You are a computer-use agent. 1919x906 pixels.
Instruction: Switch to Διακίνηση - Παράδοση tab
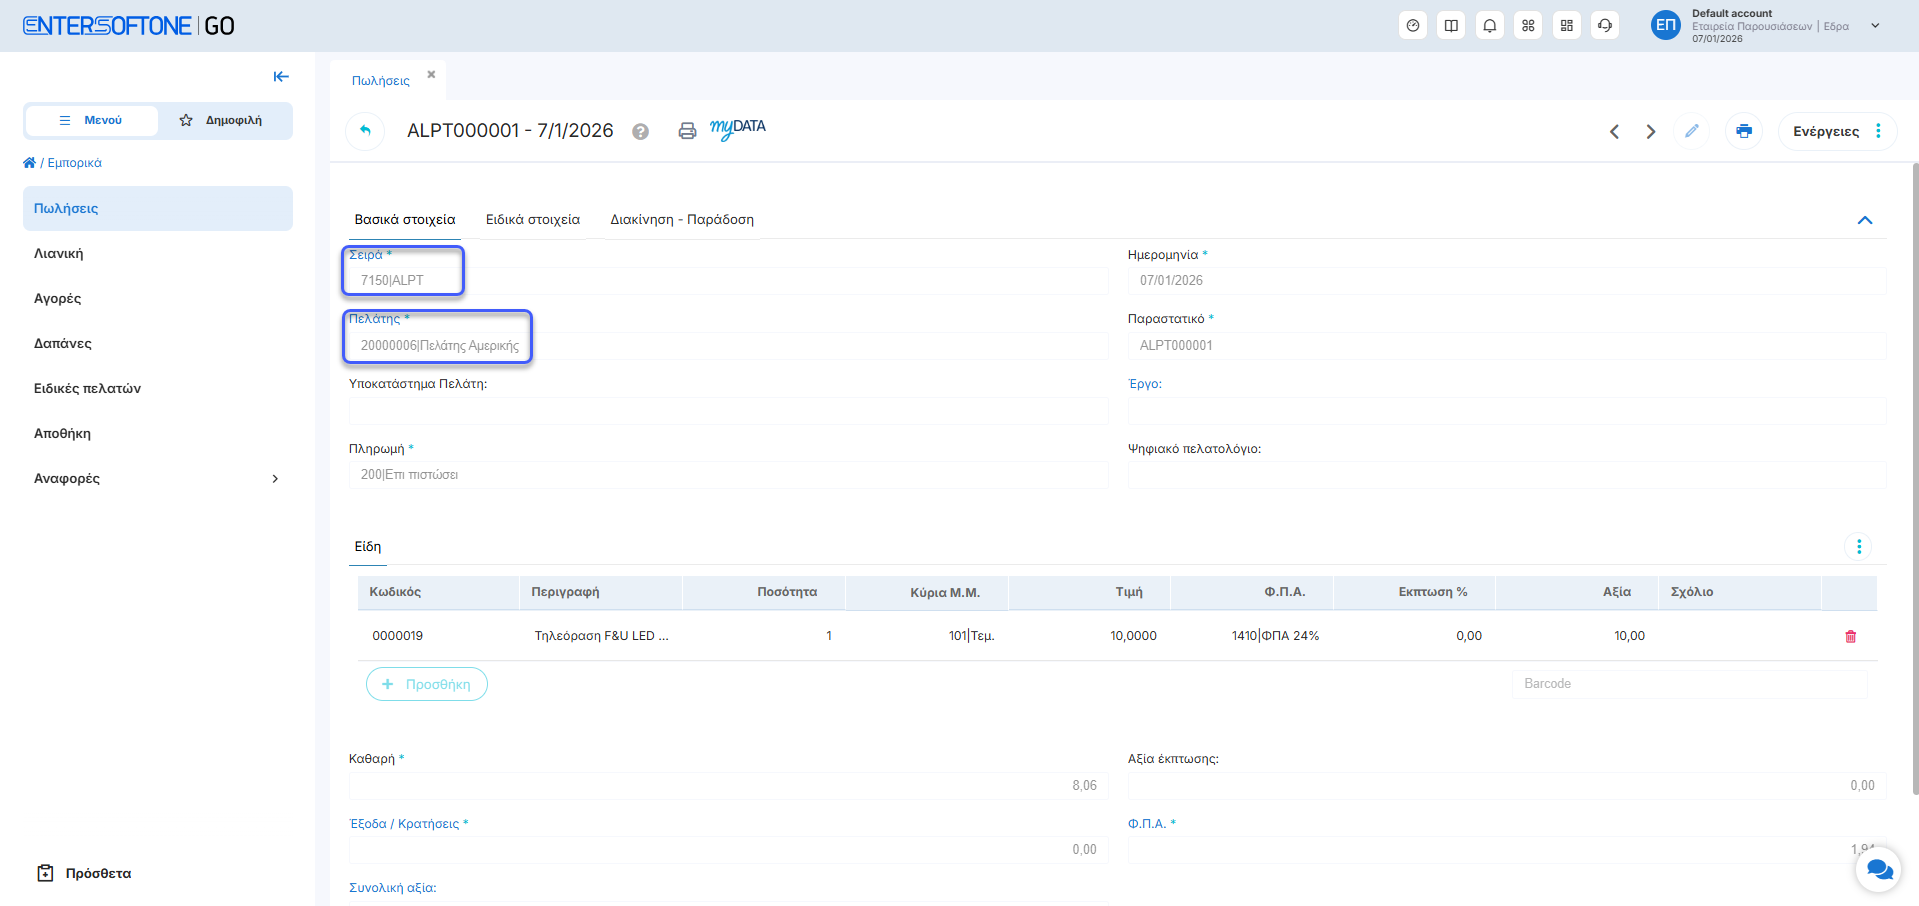coord(682,220)
